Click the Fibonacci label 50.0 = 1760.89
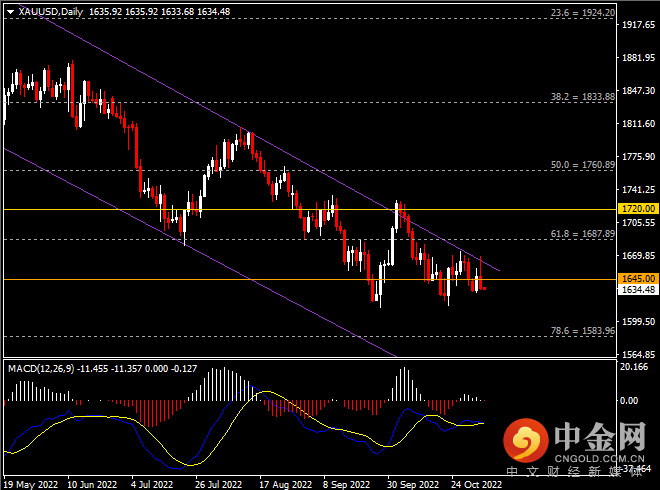This screenshot has height=490, width=660. click(583, 165)
